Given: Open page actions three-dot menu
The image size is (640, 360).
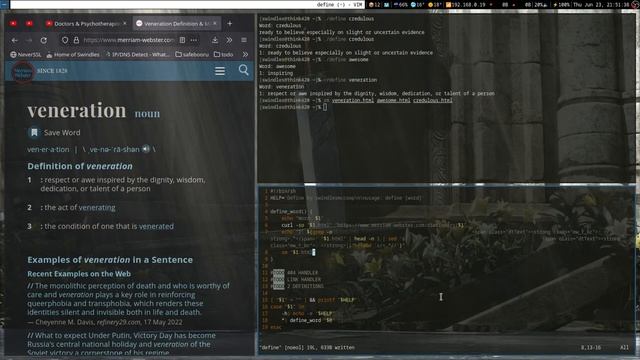Looking at the screenshot, I should pyautogui.click(x=194, y=40).
